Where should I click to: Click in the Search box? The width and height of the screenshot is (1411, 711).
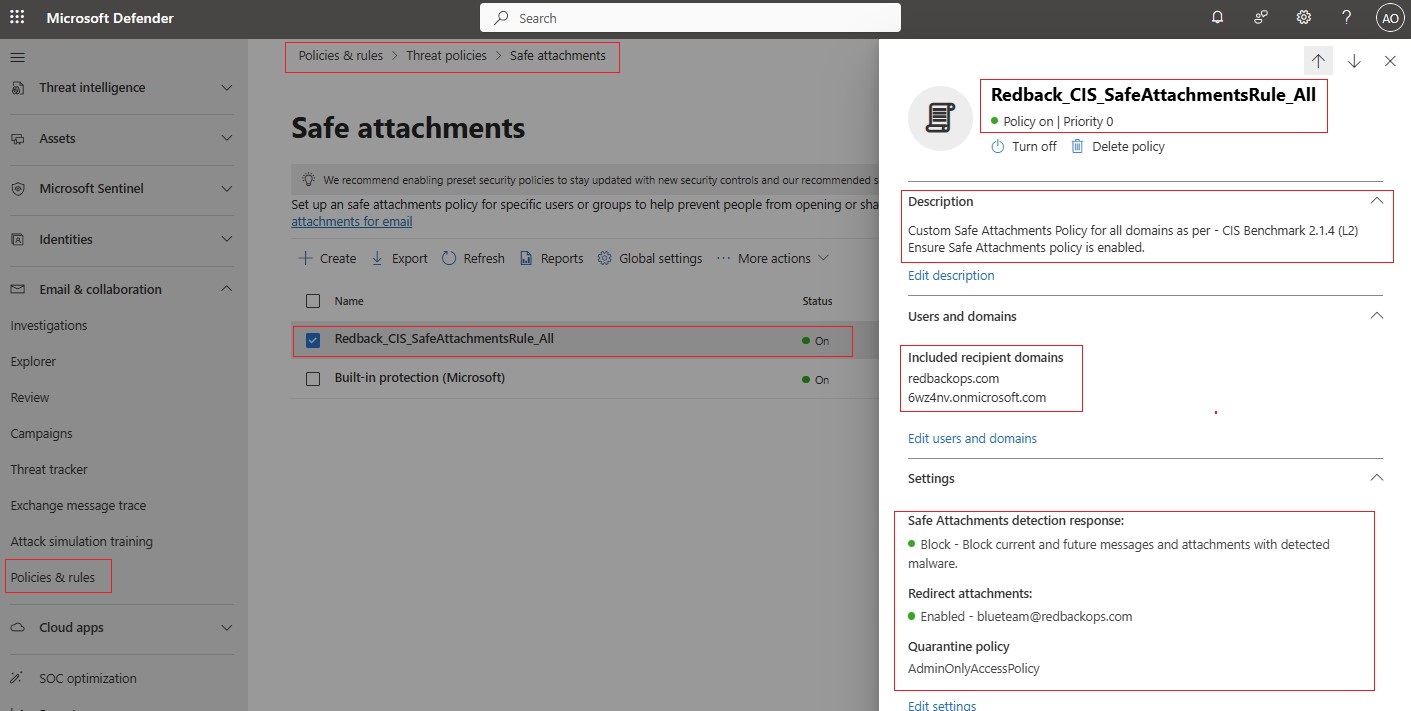[690, 18]
